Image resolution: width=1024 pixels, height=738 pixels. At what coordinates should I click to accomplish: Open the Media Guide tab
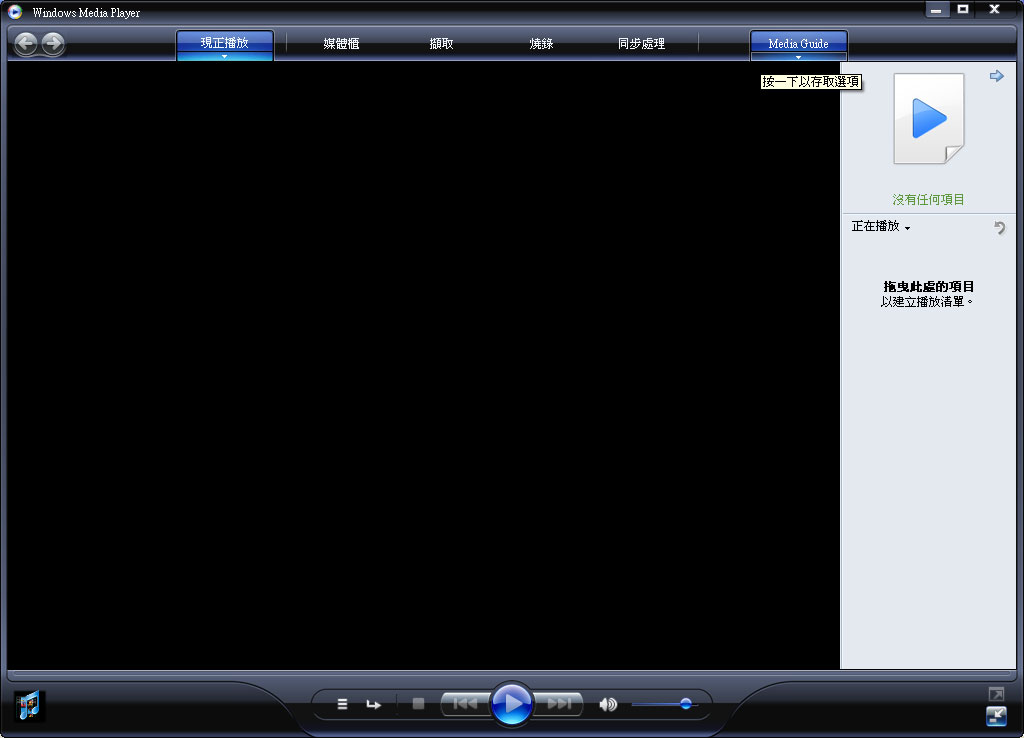(x=799, y=43)
